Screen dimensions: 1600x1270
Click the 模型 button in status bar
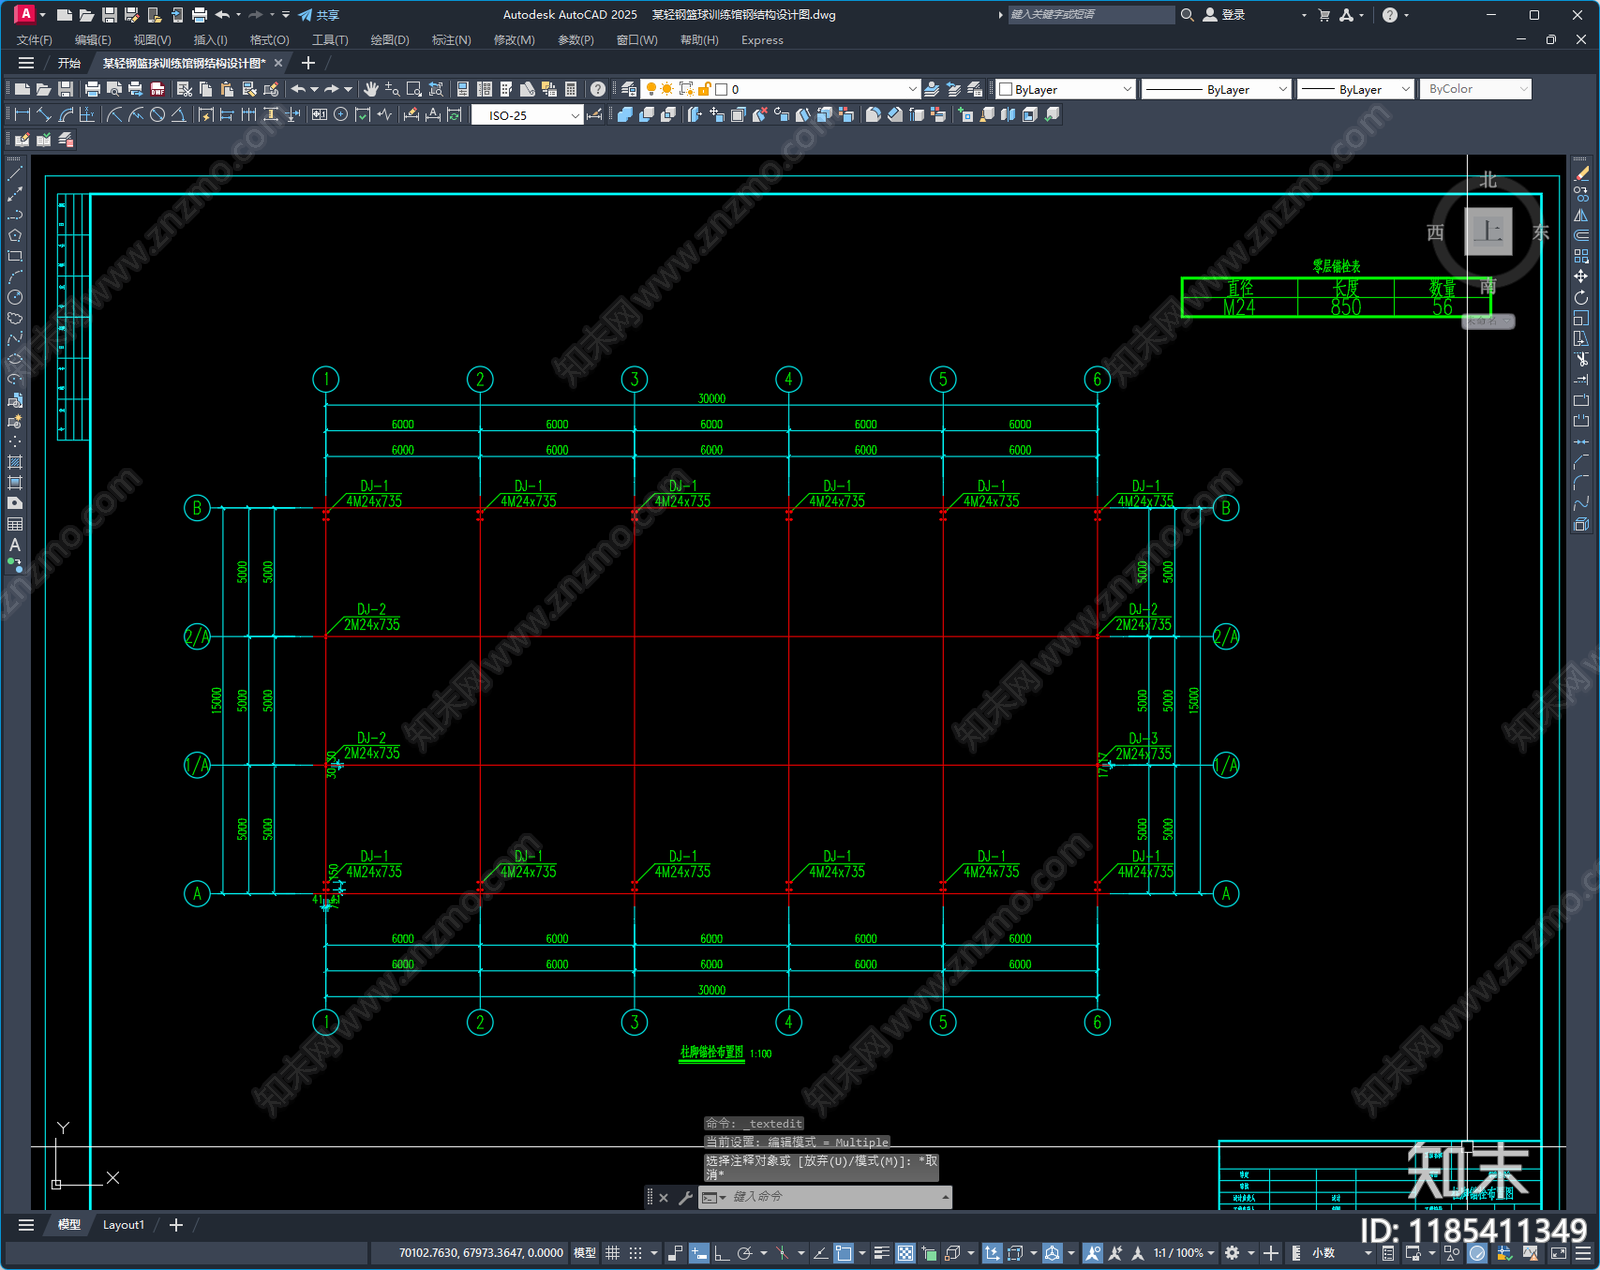584,1253
